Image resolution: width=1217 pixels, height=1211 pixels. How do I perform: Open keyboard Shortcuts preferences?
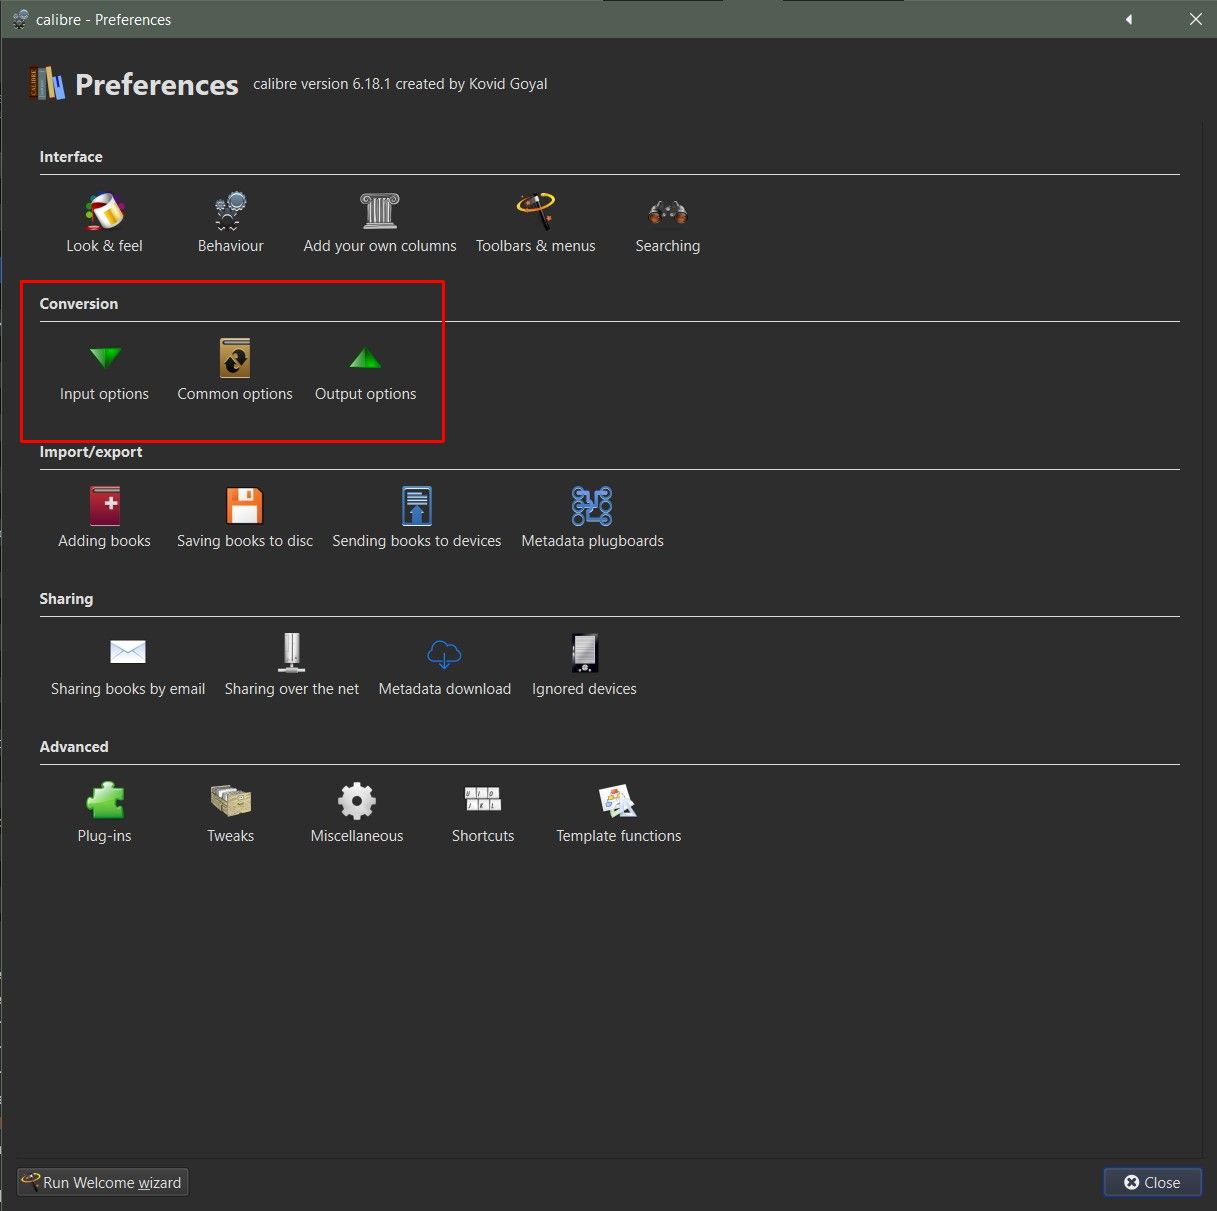[x=483, y=814]
